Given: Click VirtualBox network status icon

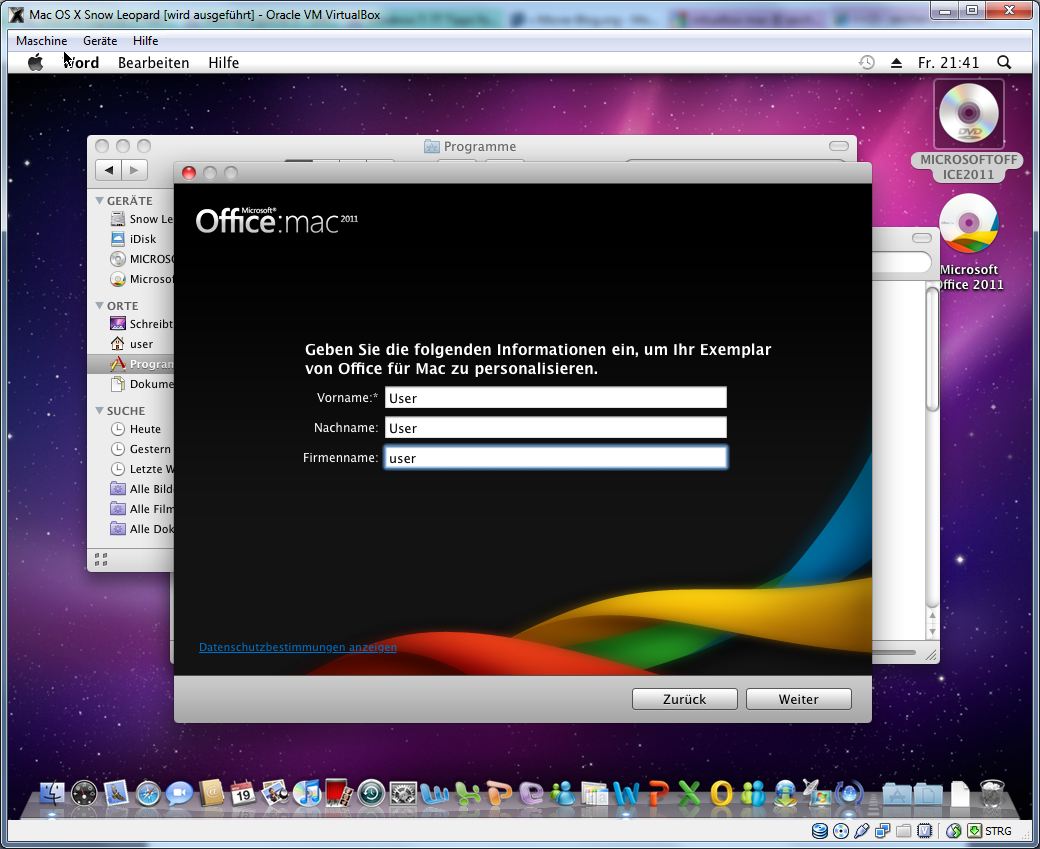Looking at the screenshot, I should tap(883, 830).
